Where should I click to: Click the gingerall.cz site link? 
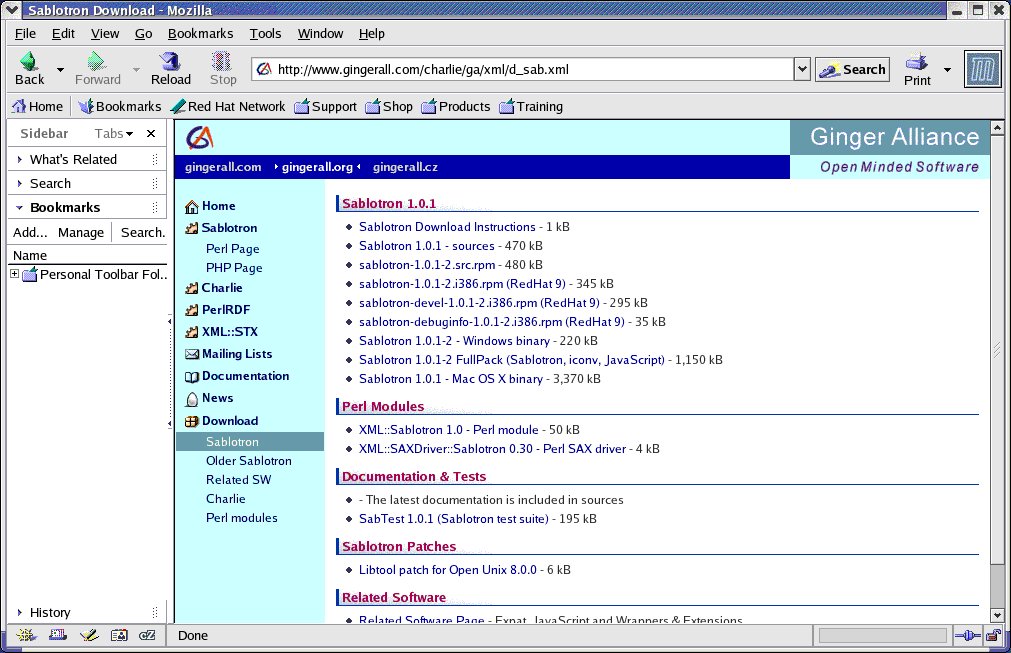coord(405,167)
